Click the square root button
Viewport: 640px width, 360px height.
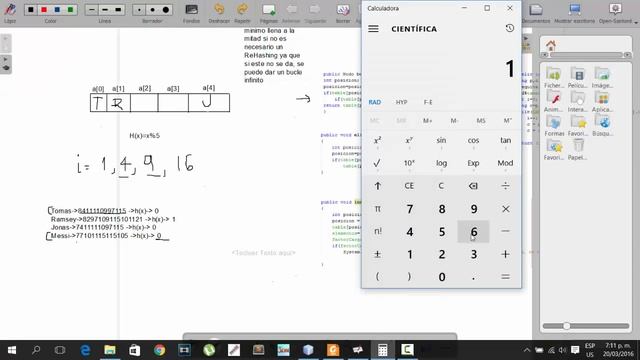pyautogui.click(x=377, y=163)
